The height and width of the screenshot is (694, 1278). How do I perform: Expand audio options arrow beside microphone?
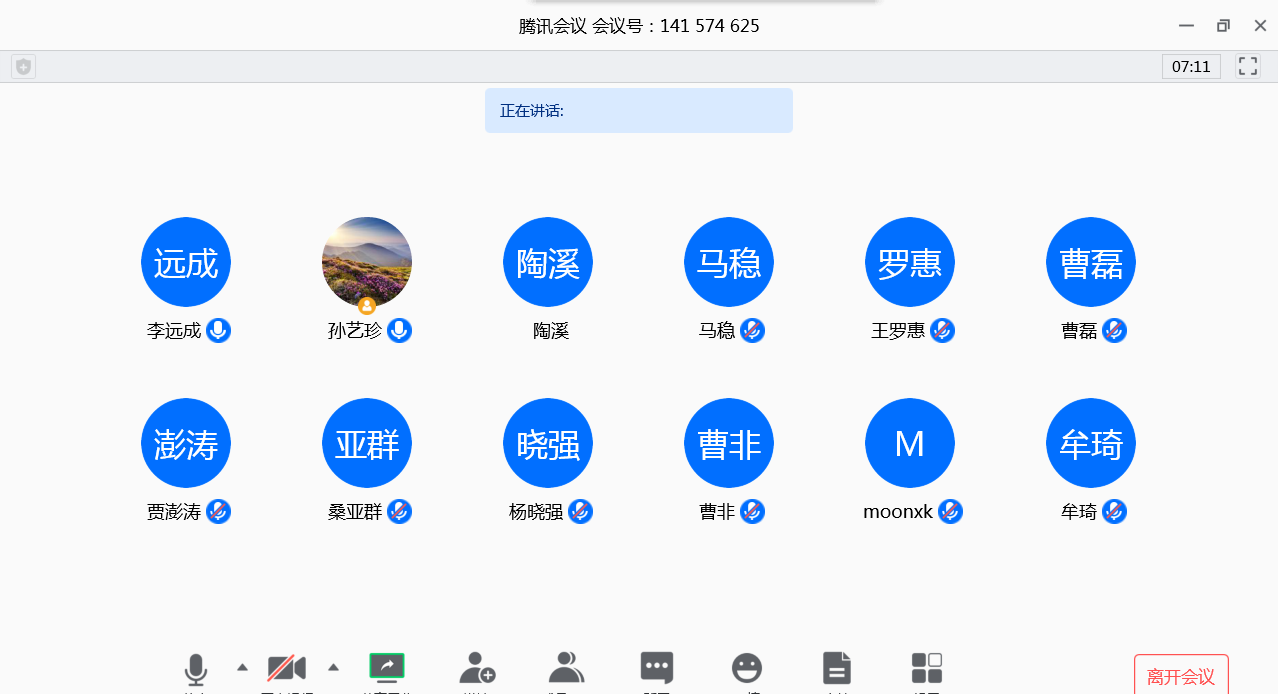pyautogui.click(x=242, y=667)
